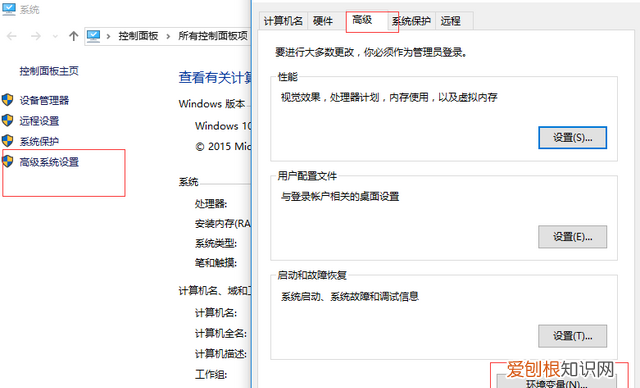Viewport: 640px width, 388px height.
Task: Switch to the 系统保护 tab
Action: point(411,21)
